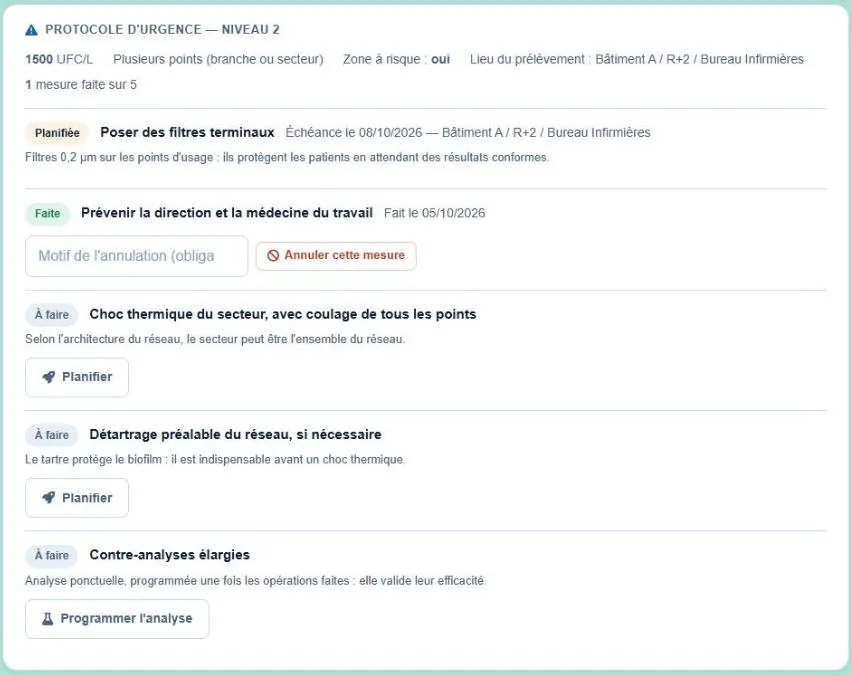Select the title Détartrage préalable du réseau, si nécessaire
852x676 pixels.
[x=235, y=435]
